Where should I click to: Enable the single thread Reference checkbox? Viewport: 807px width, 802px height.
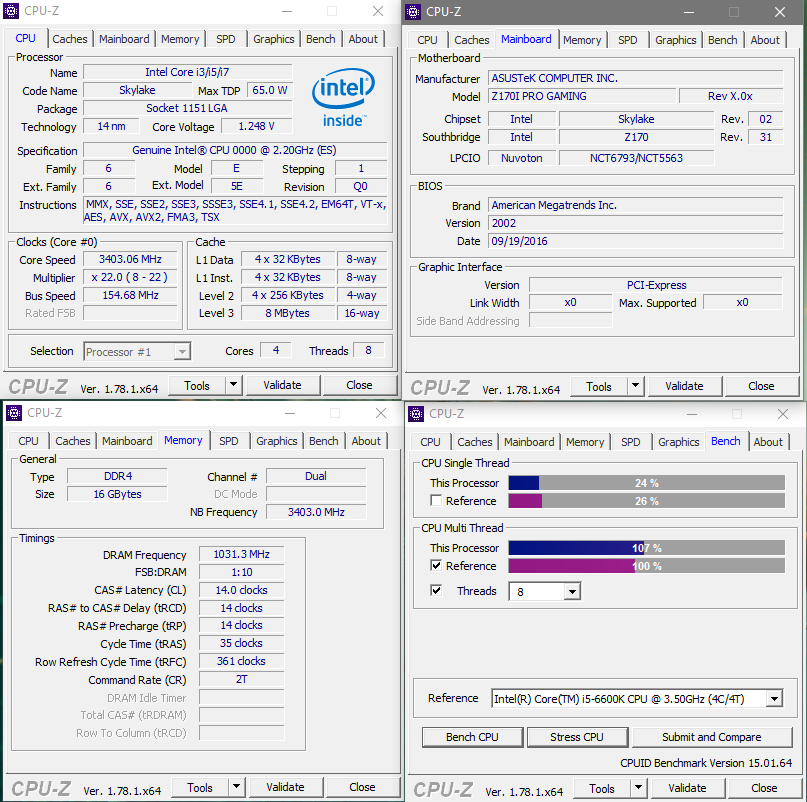(436, 500)
